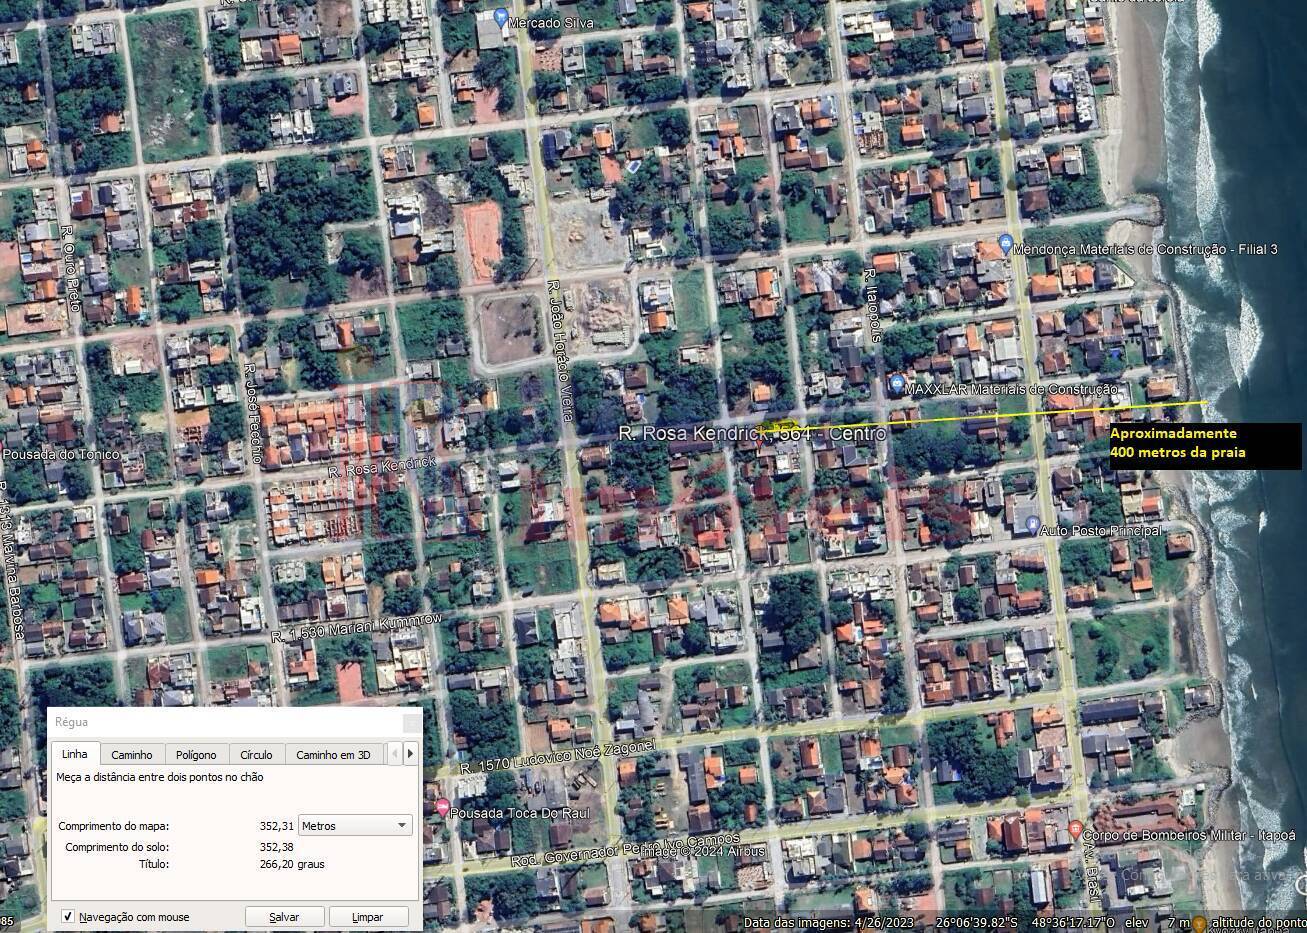Click the R. 1570 Ludovico Noé Zagonel label
Image resolution: width=1307 pixels, height=933 pixels.
click(558, 757)
